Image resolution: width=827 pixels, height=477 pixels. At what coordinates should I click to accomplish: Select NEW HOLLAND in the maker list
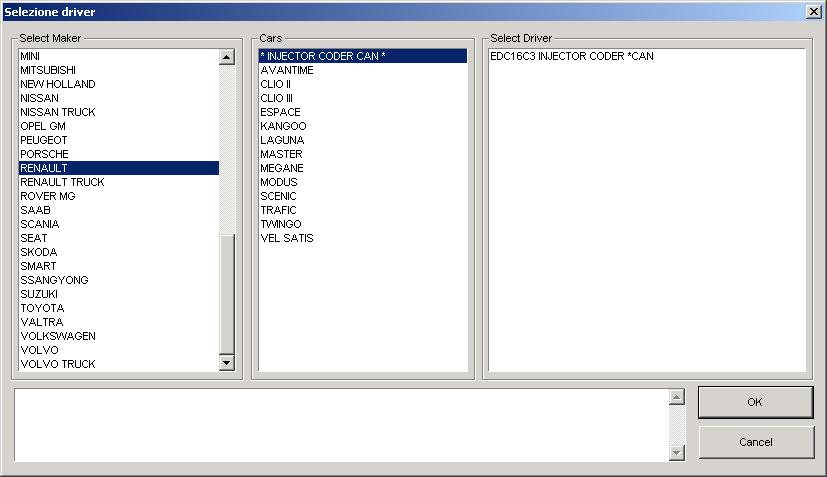[119, 84]
